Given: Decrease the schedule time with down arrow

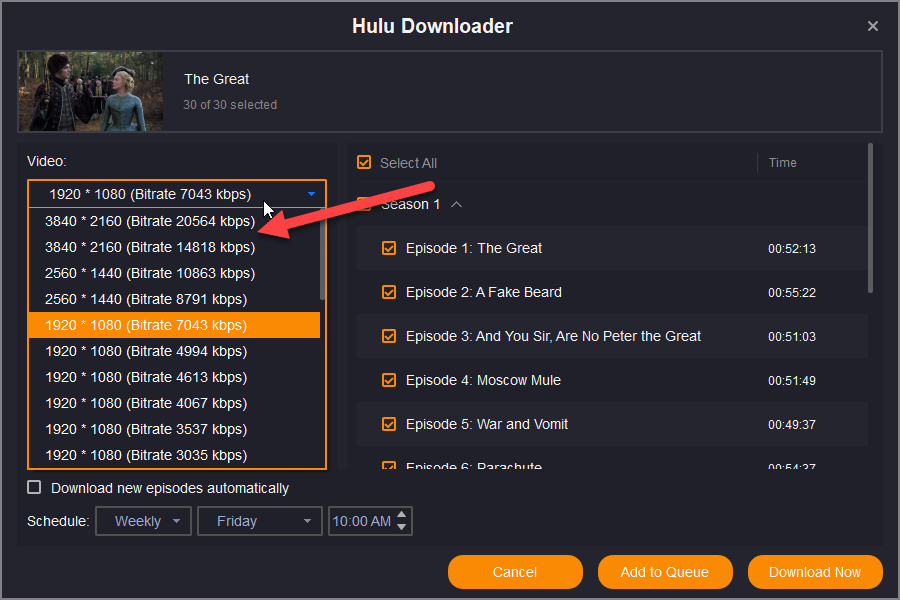Looking at the screenshot, I should tap(402, 527).
